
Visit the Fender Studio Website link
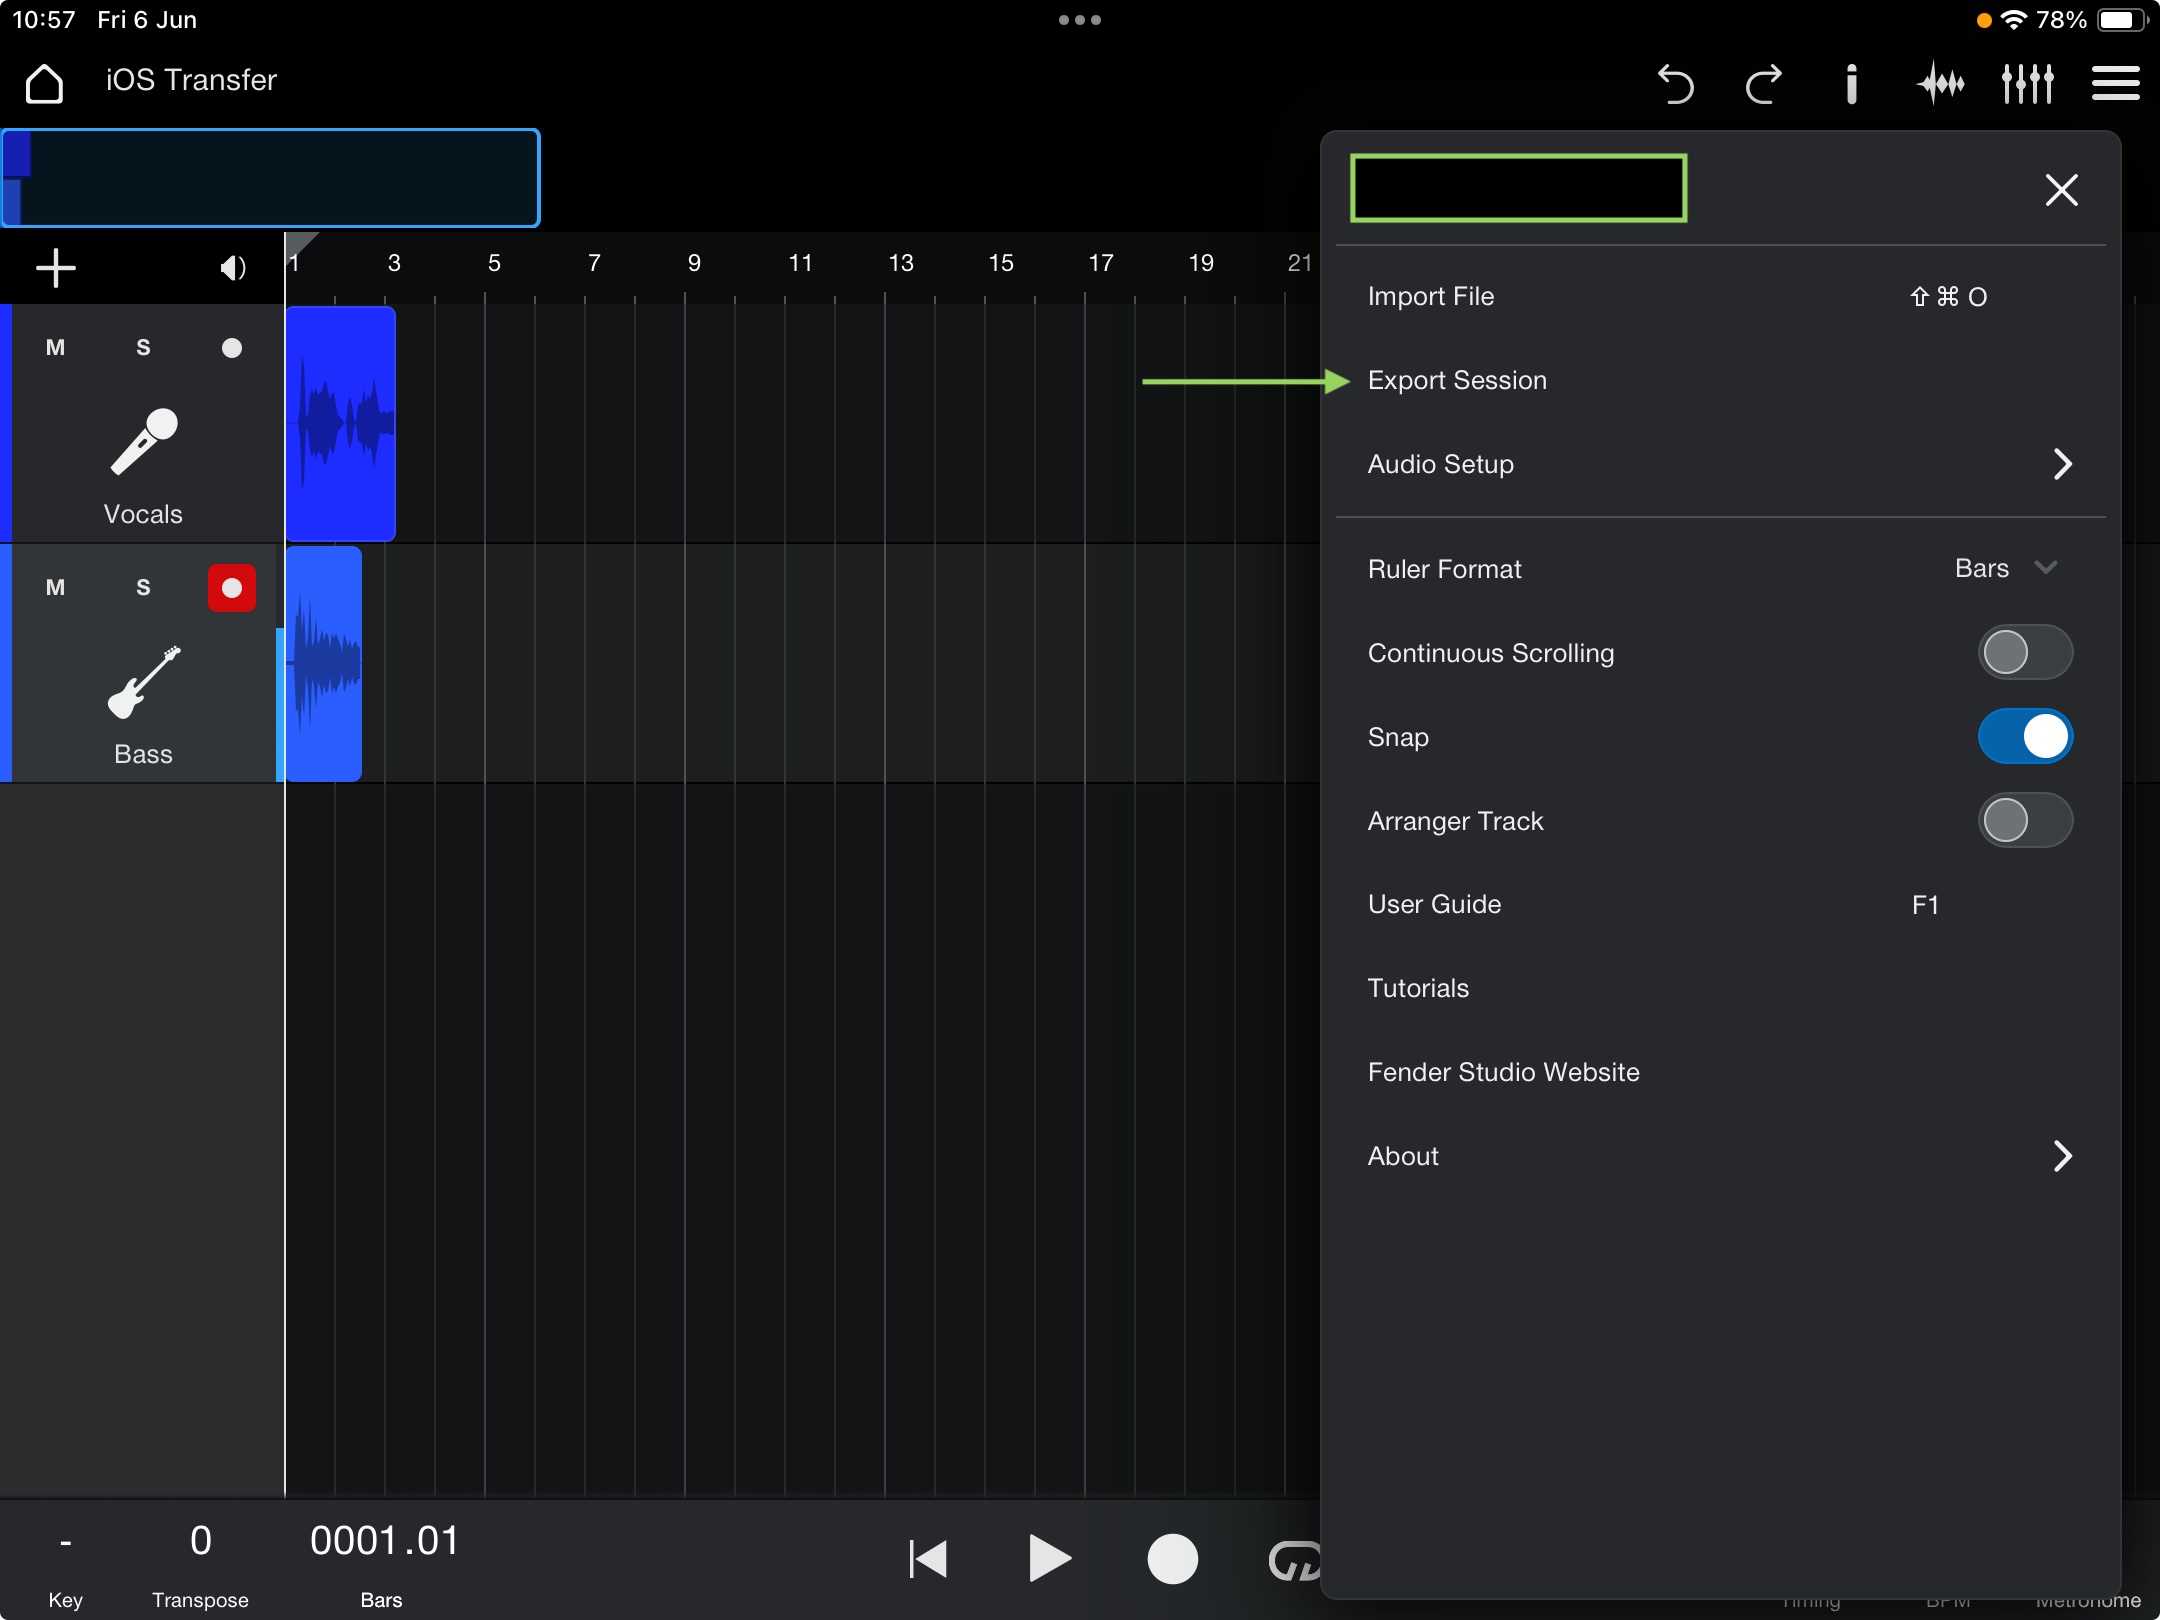[x=1720, y=1072]
